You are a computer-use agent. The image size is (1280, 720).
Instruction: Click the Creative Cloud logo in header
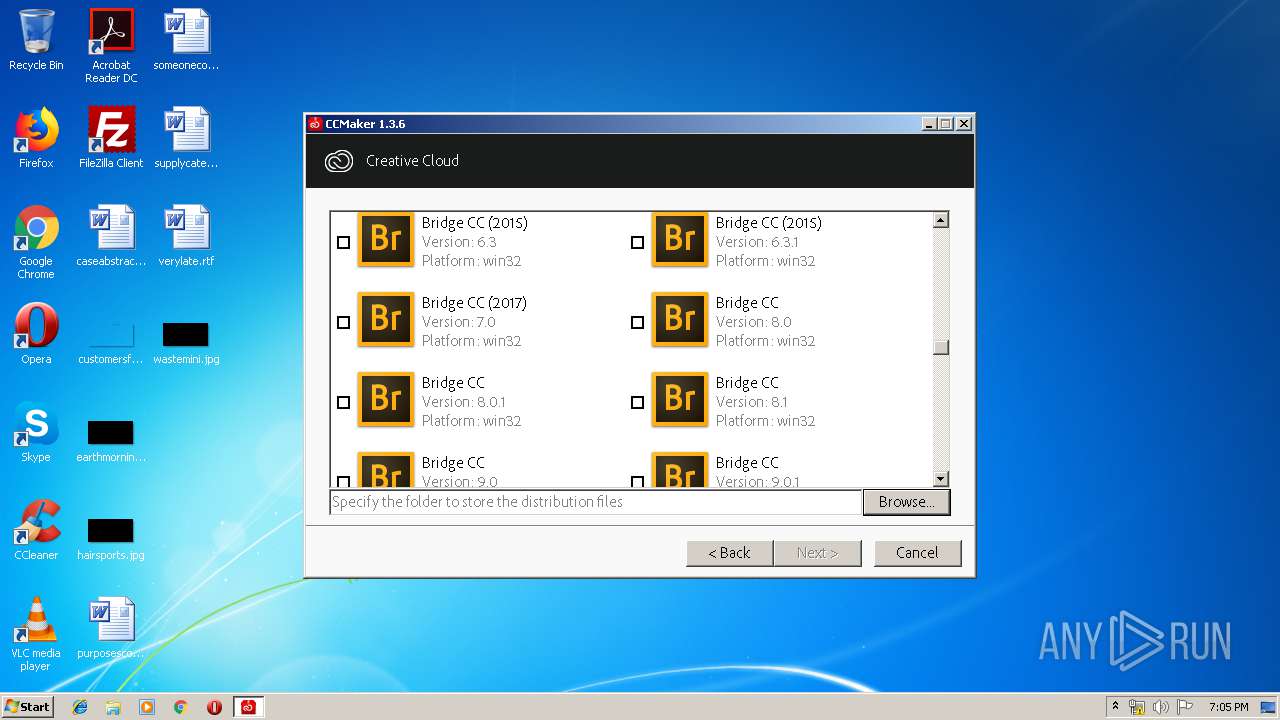339,161
